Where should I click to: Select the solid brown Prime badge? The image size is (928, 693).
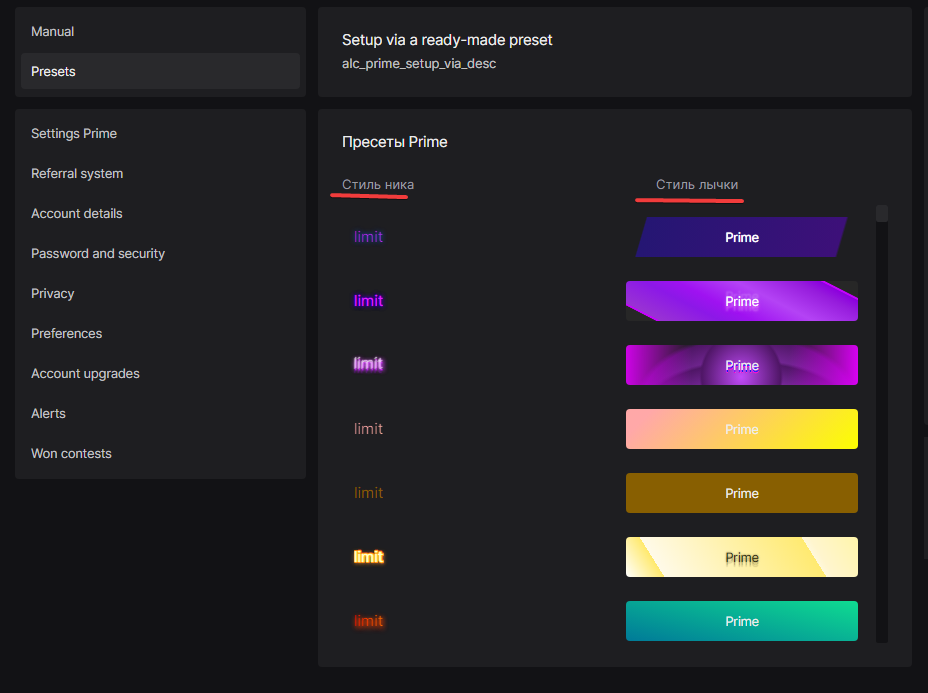pos(741,493)
